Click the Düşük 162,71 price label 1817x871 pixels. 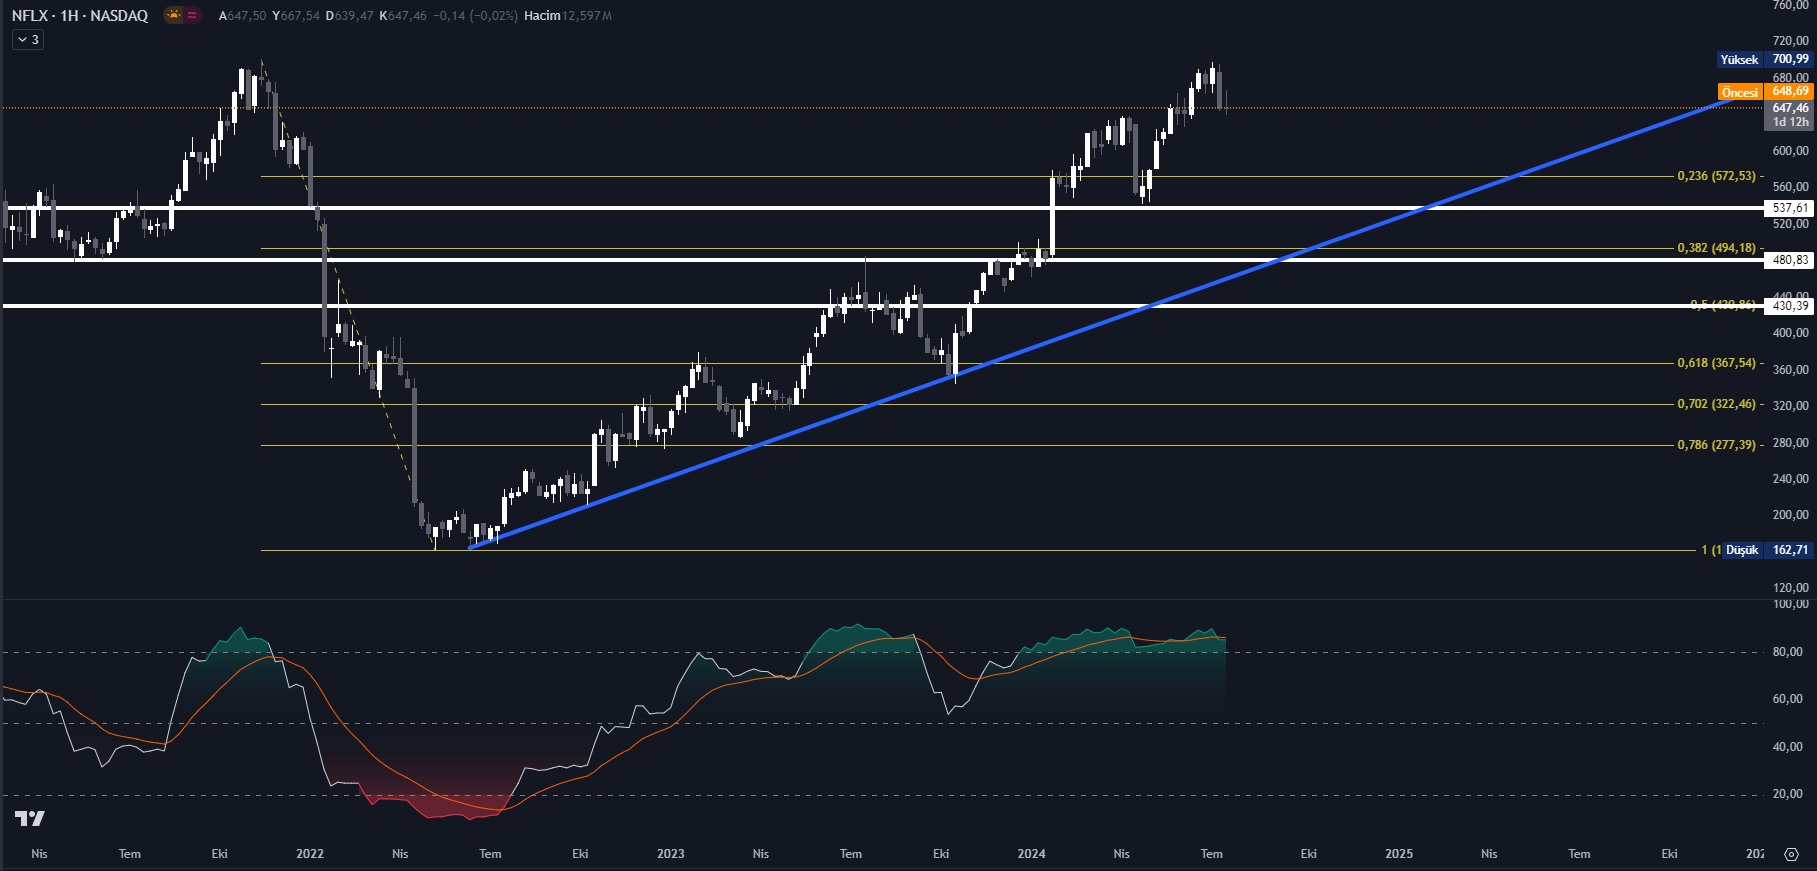point(1766,550)
